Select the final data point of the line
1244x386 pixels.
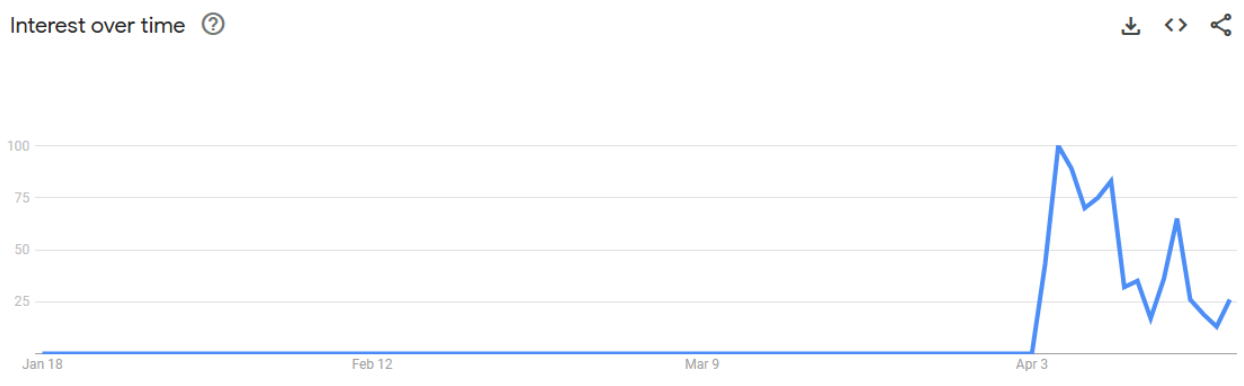pyautogui.click(x=1229, y=300)
